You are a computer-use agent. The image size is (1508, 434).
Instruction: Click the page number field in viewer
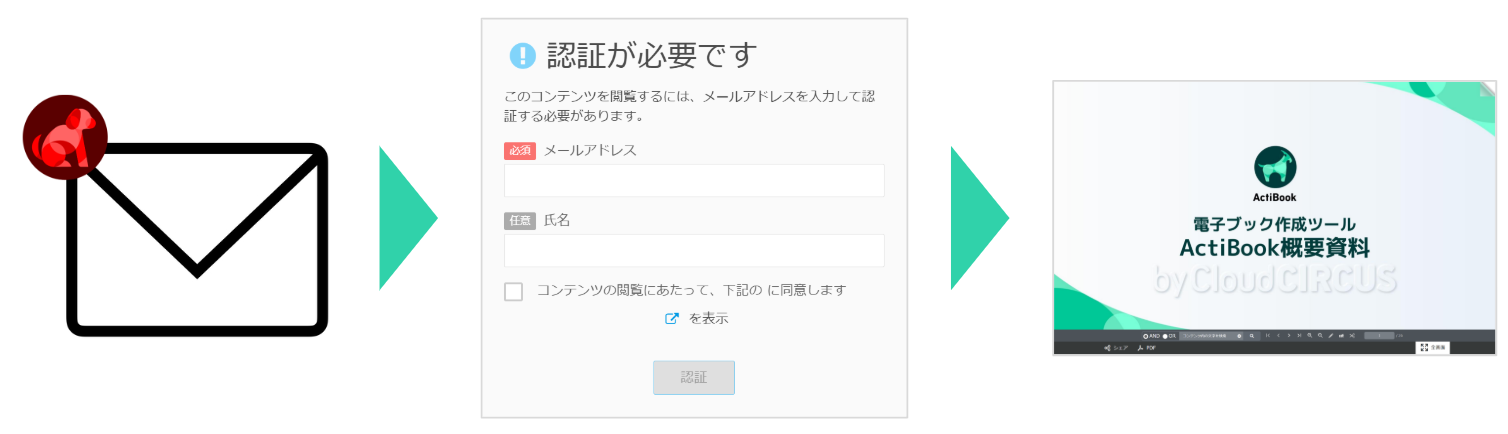click(x=1379, y=336)
